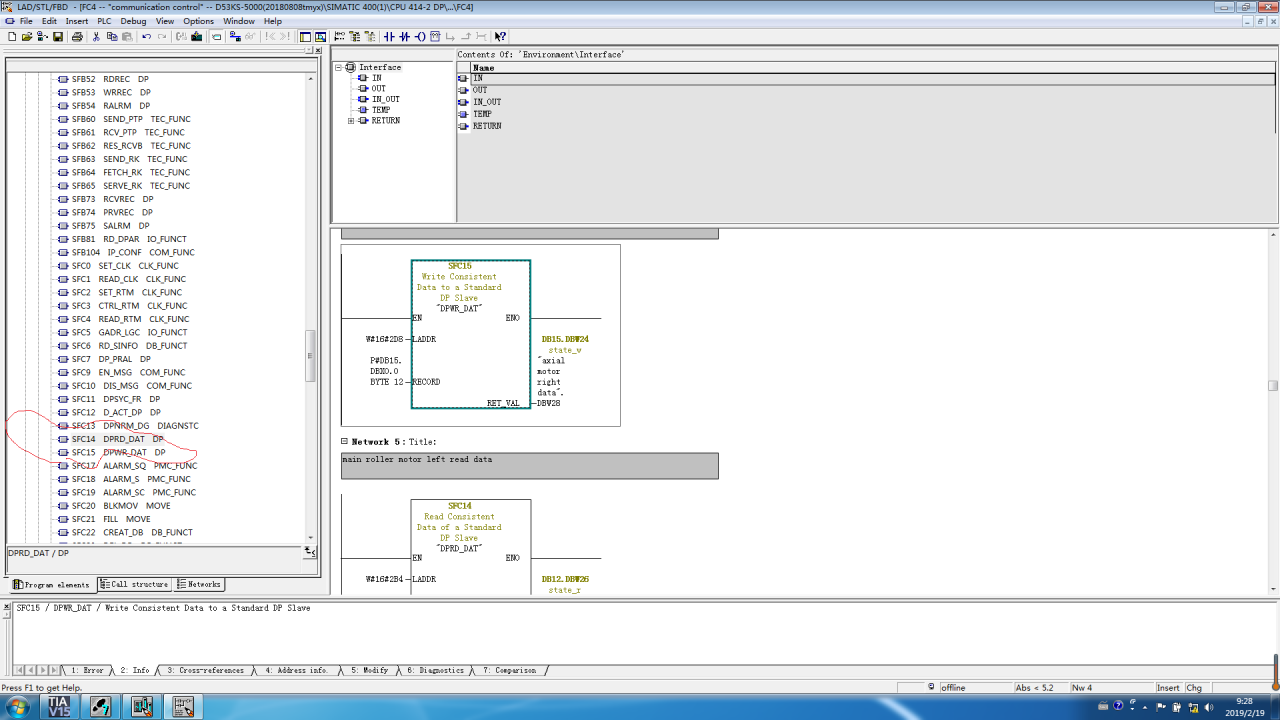
Task: Click the Open folder toolbar icon
Action: point(27,36)
